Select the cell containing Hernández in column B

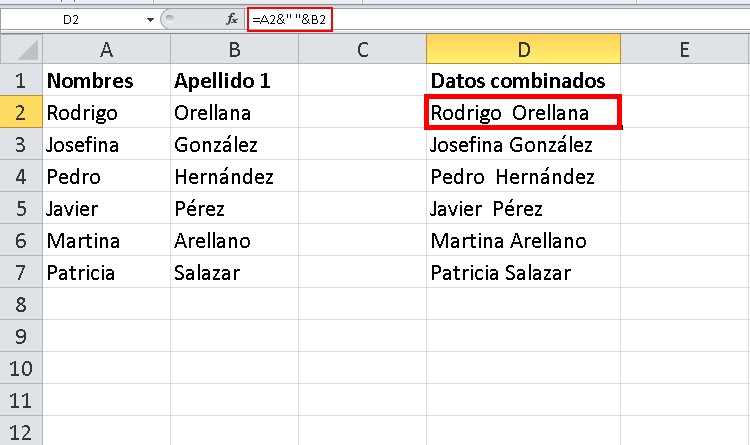[234, 177]
